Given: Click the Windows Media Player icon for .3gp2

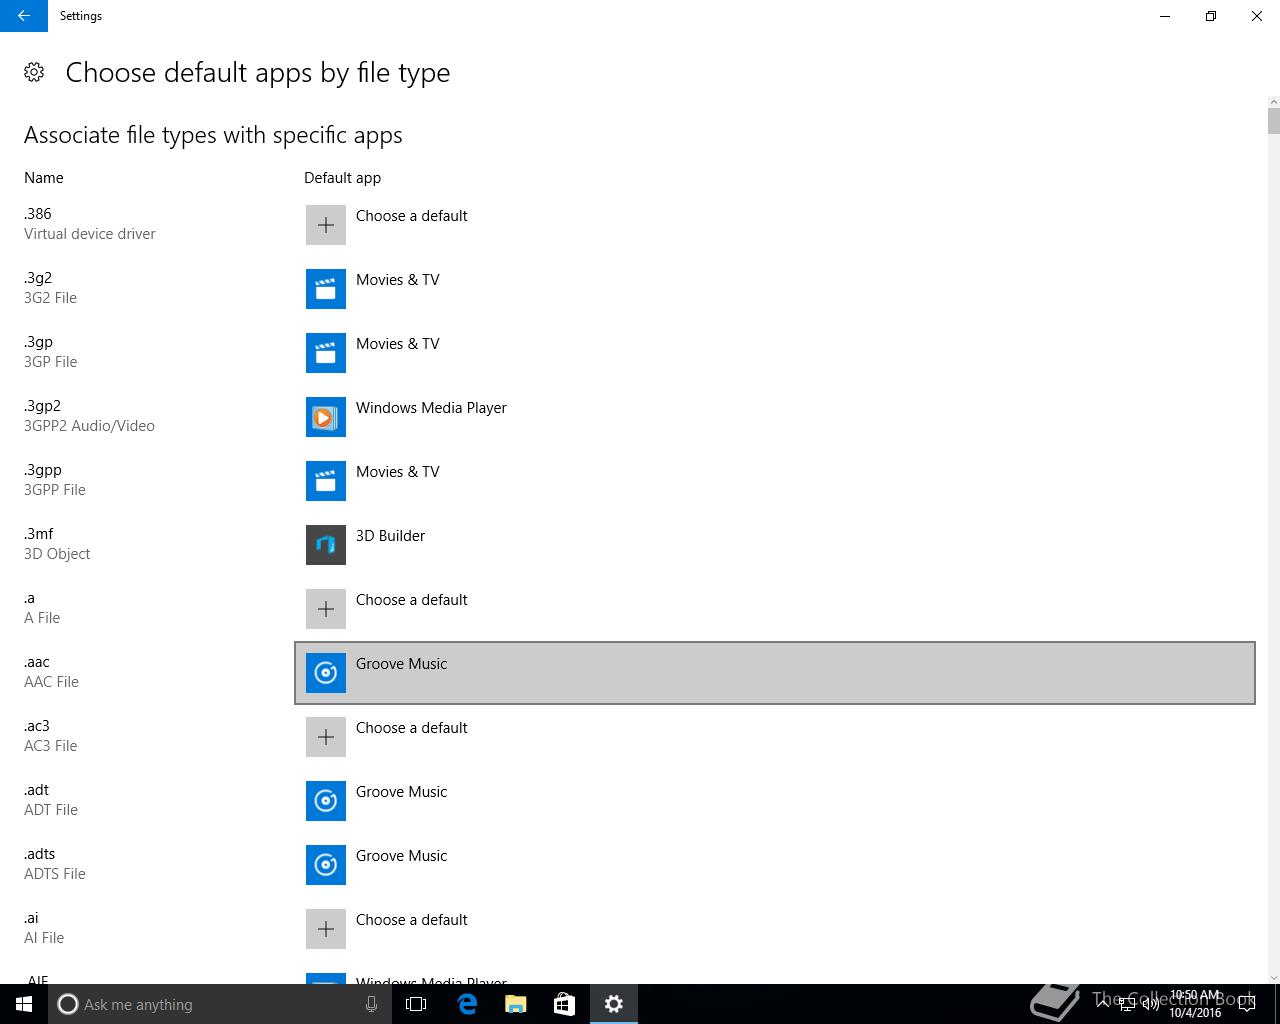Looking at the screenshot, I should tap(326, 417).
